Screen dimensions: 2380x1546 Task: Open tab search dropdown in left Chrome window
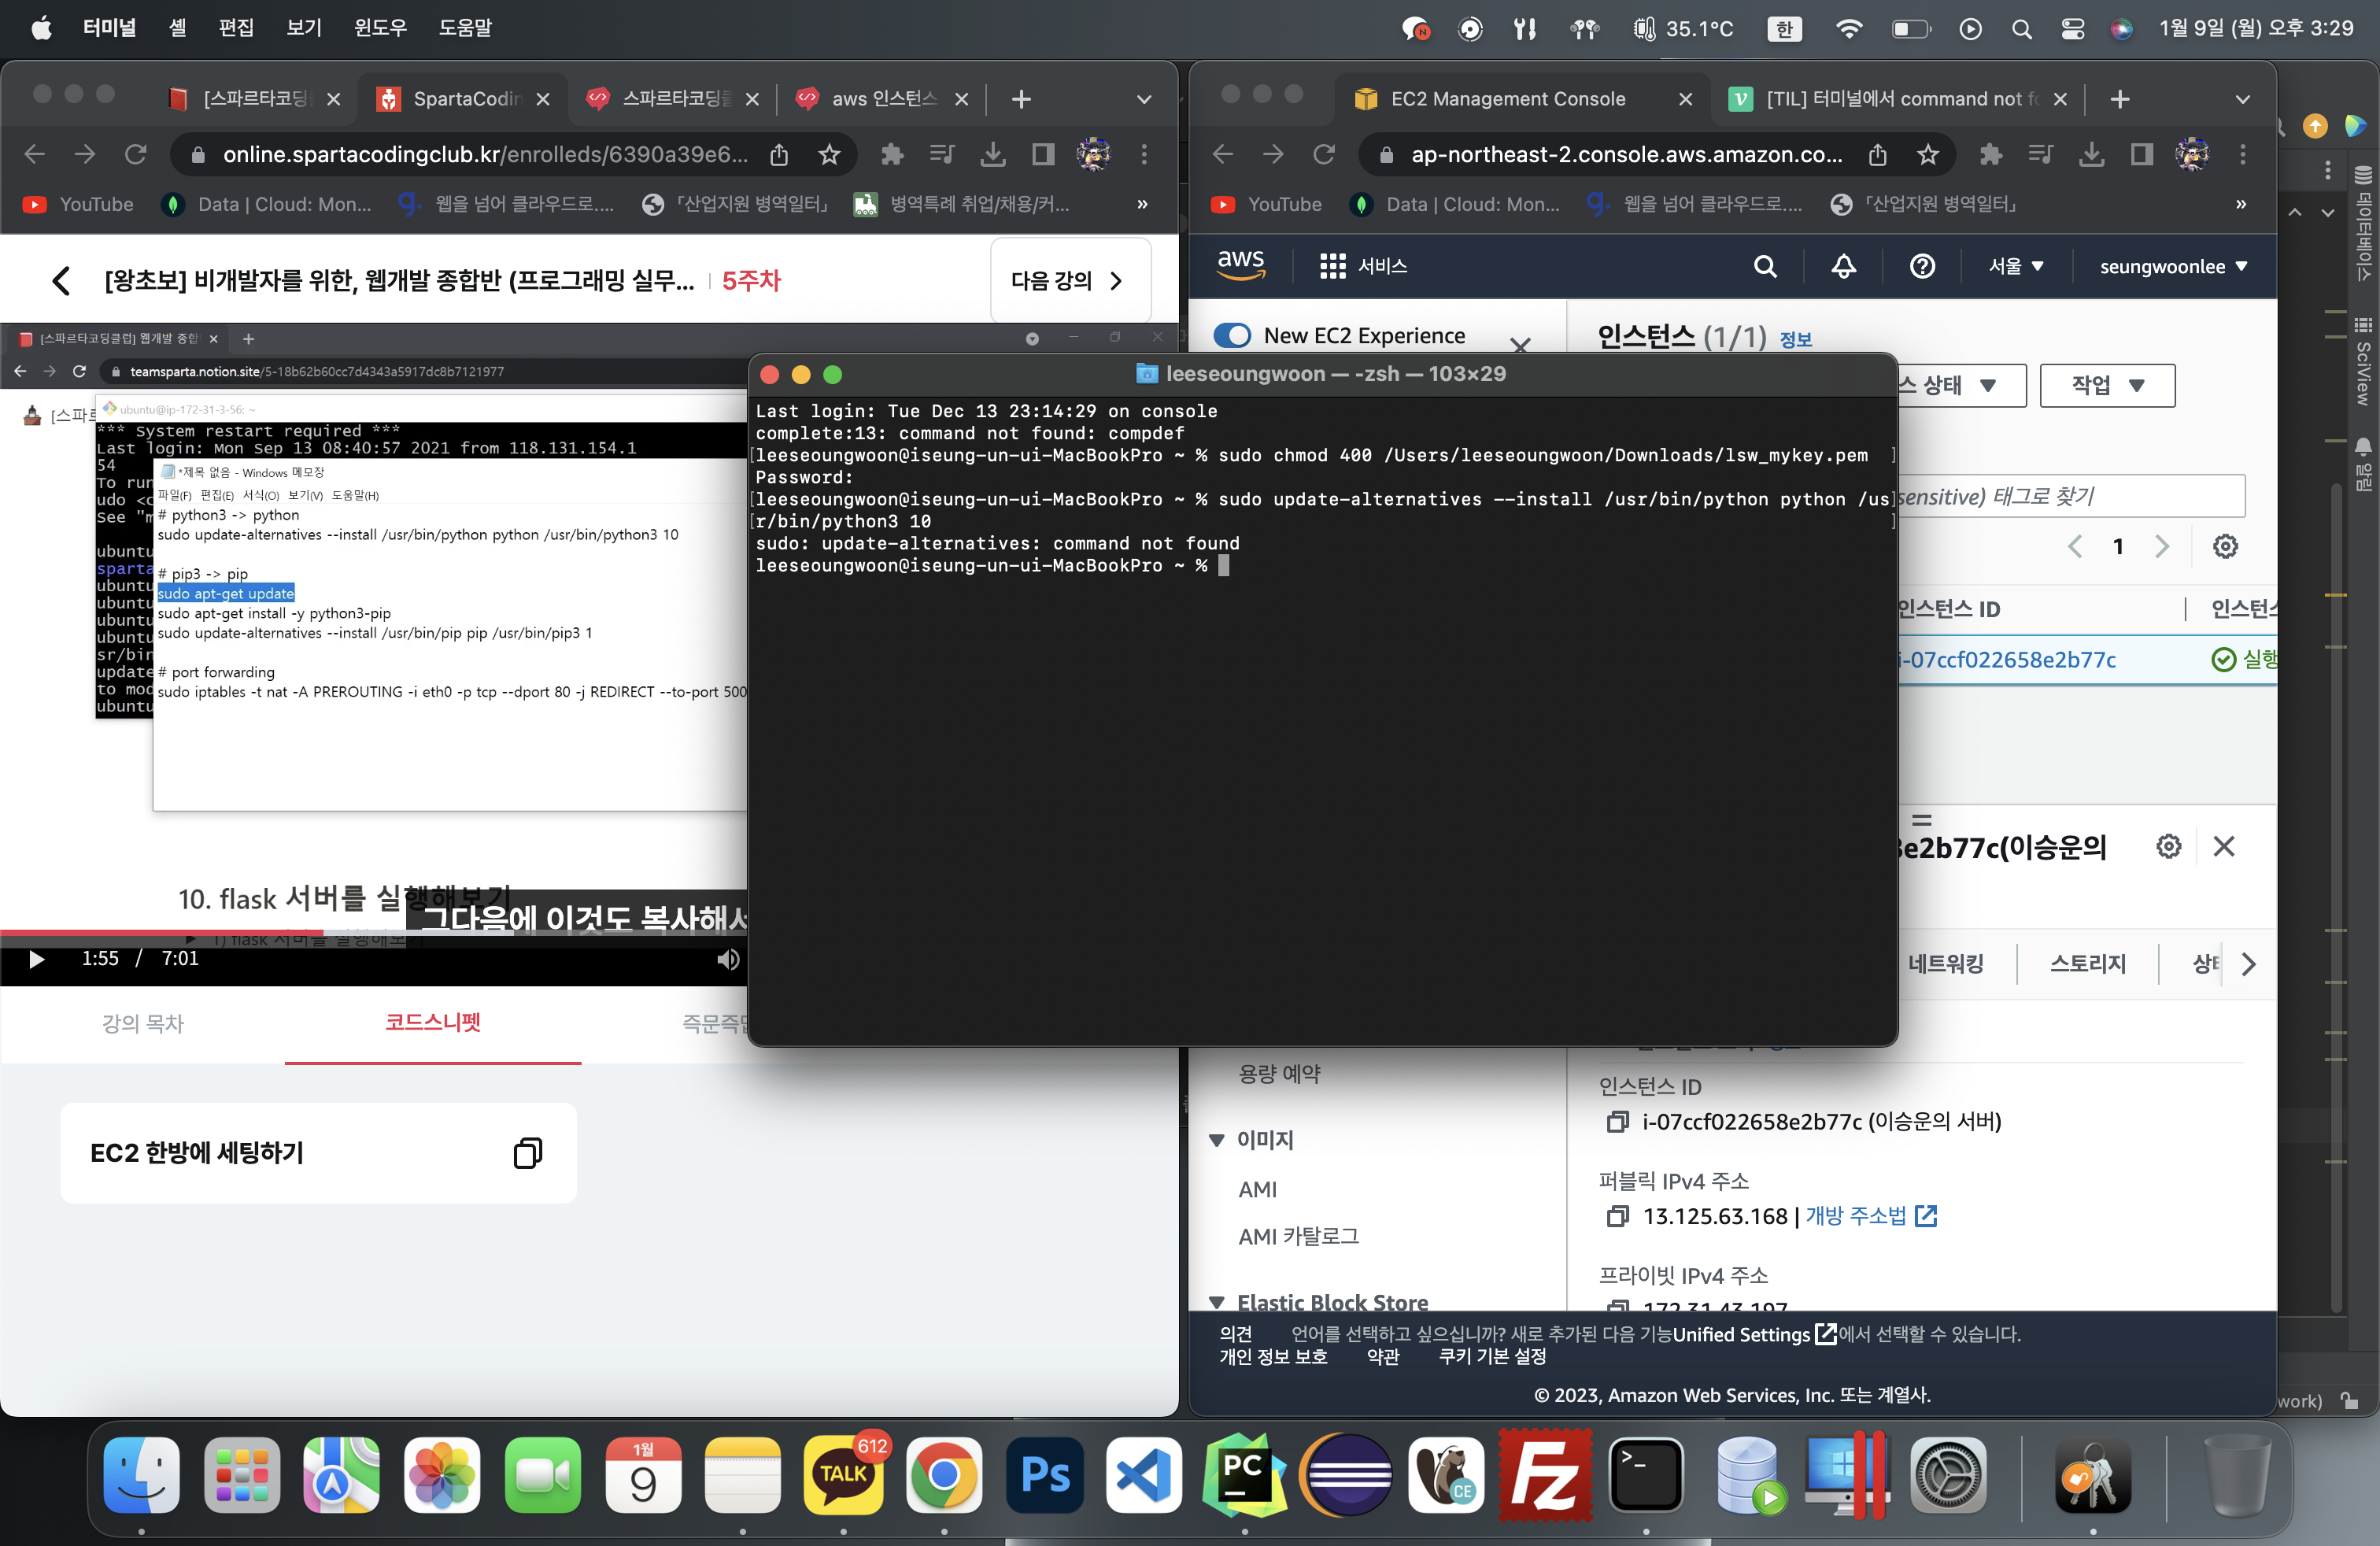coord(1144,99)
